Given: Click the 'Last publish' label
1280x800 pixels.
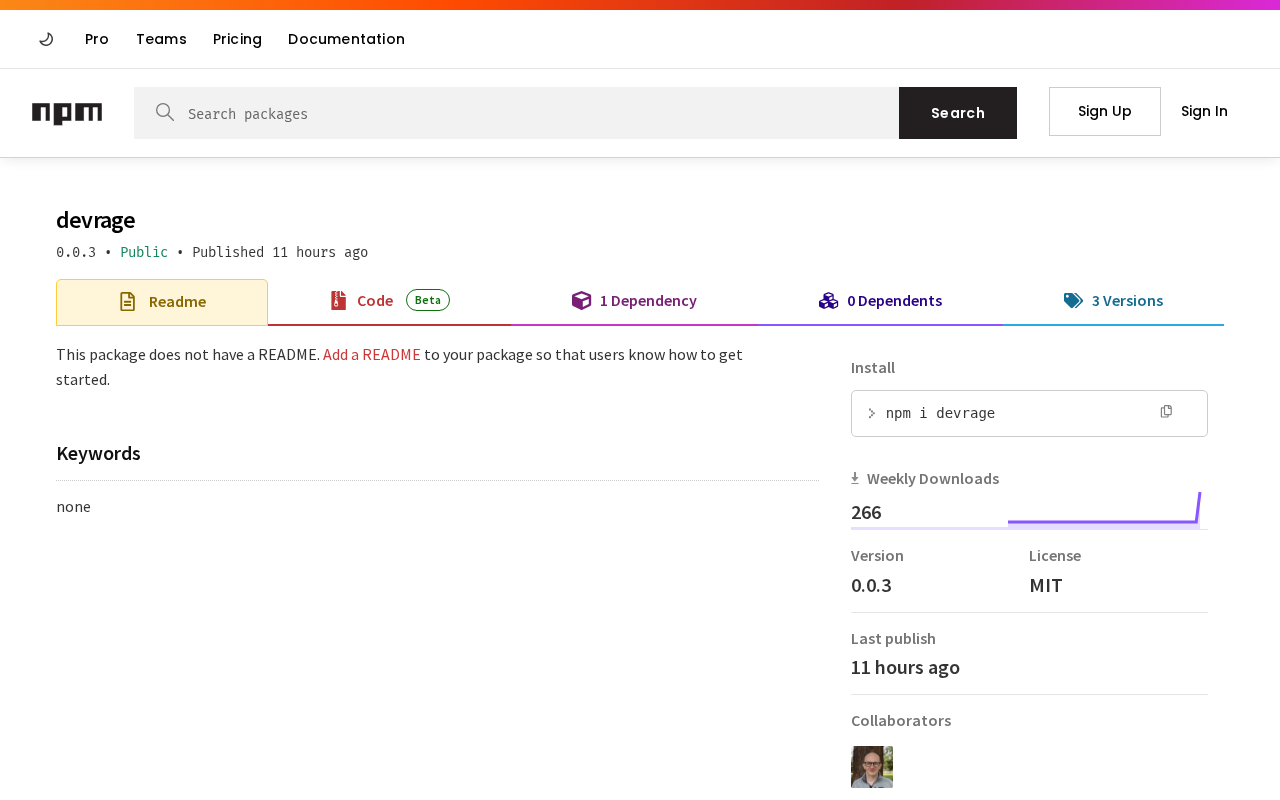Looking at the screenshot, I should [893, 638].
